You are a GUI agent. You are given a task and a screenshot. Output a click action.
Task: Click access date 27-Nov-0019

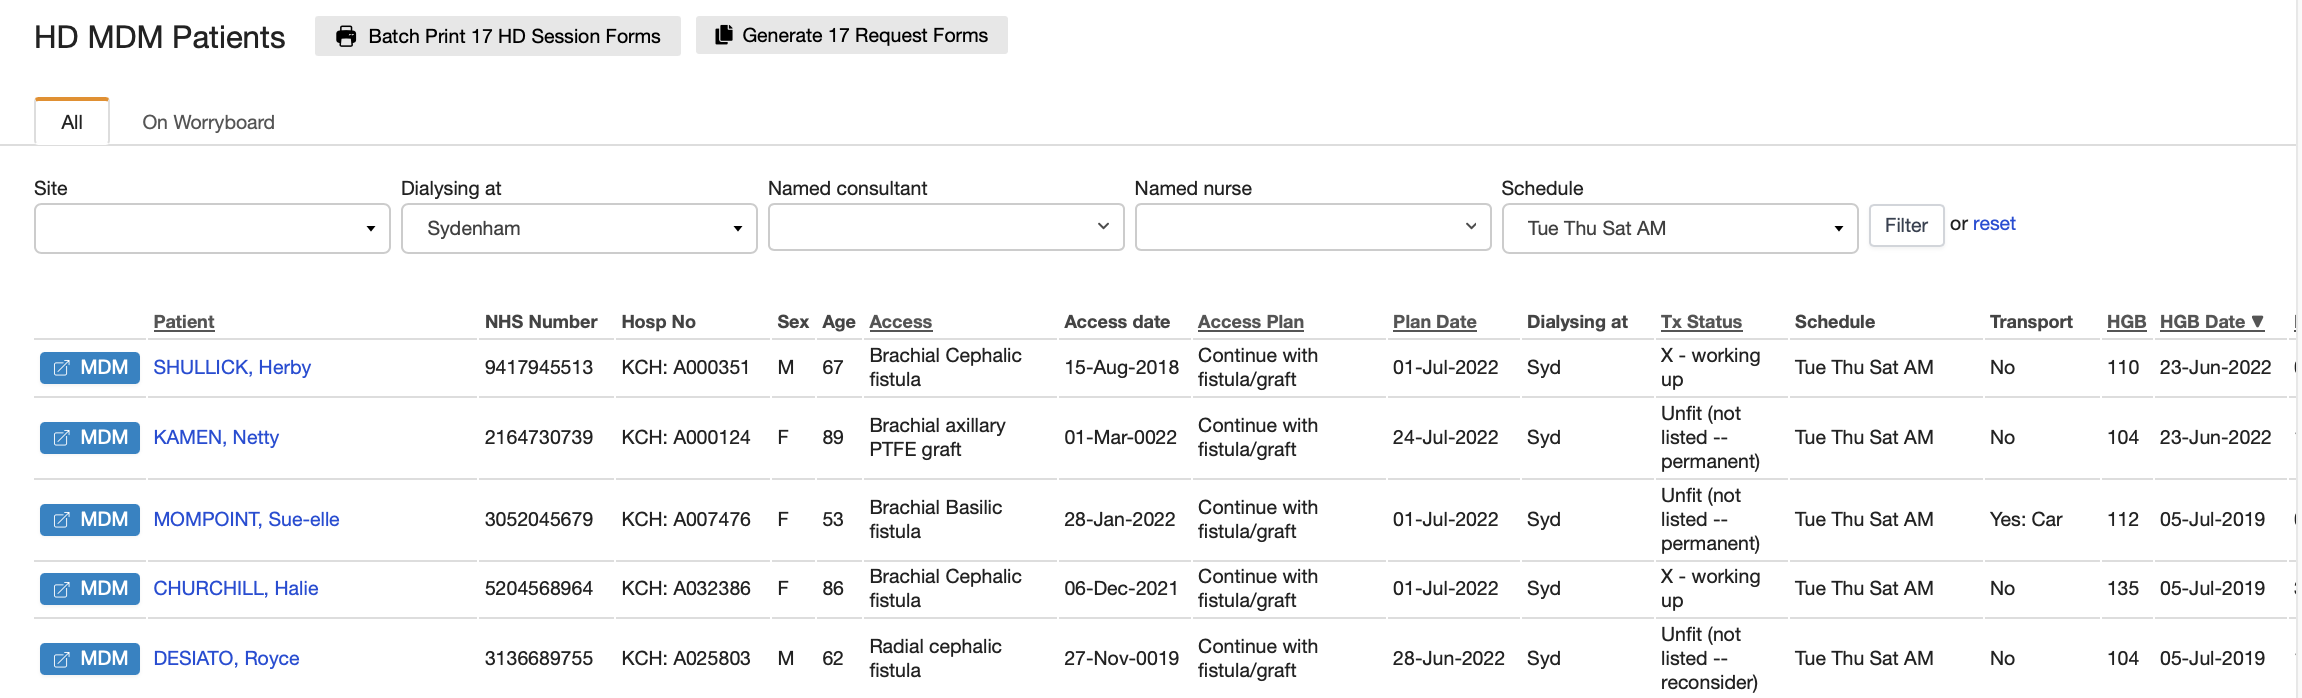click(x=1122, y=659)
